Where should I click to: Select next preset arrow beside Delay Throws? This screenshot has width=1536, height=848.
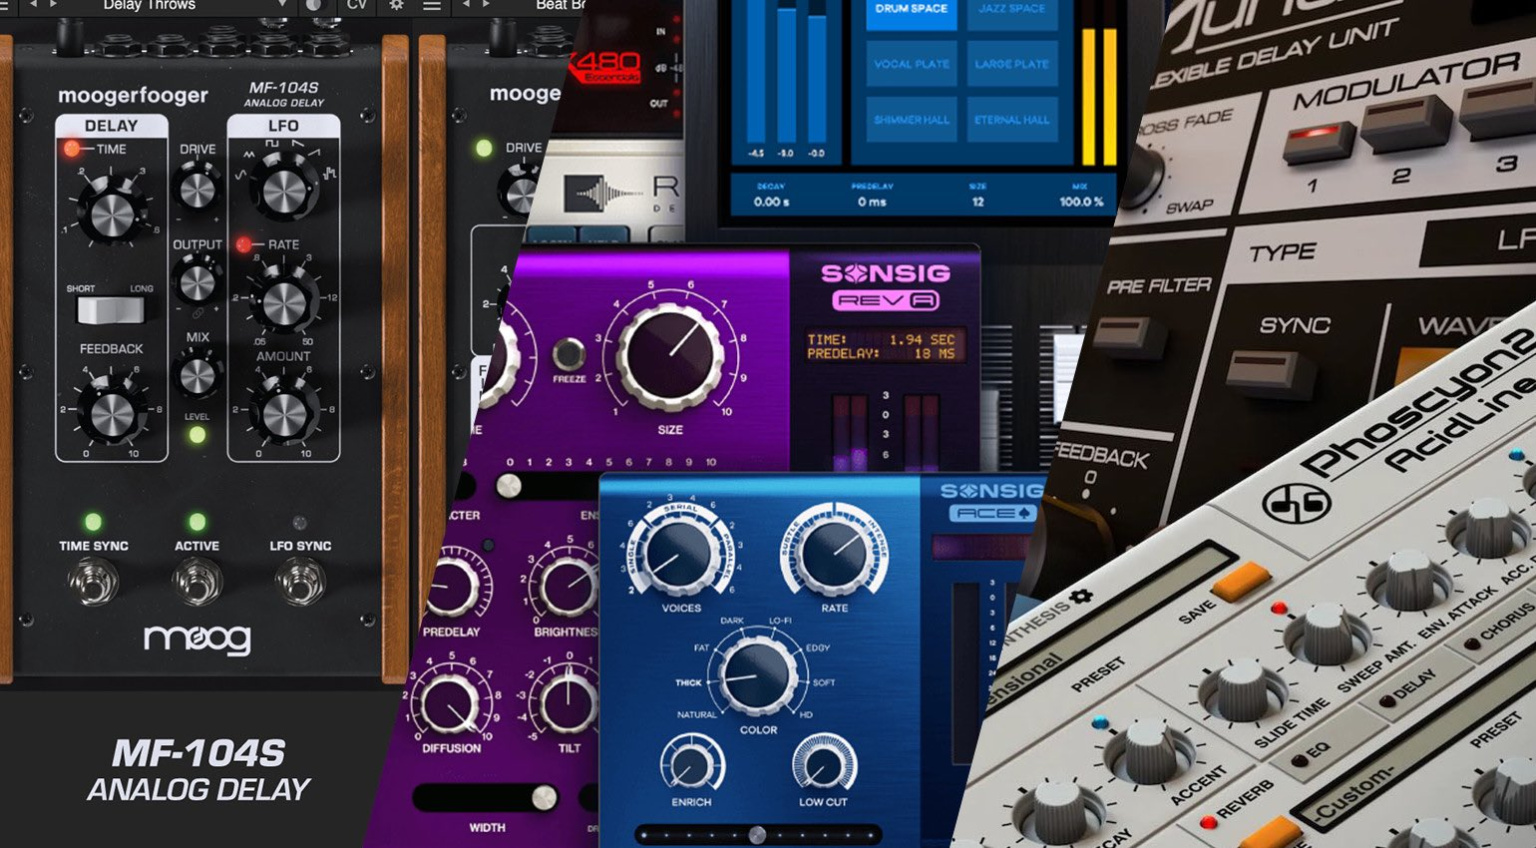(53, 6)
